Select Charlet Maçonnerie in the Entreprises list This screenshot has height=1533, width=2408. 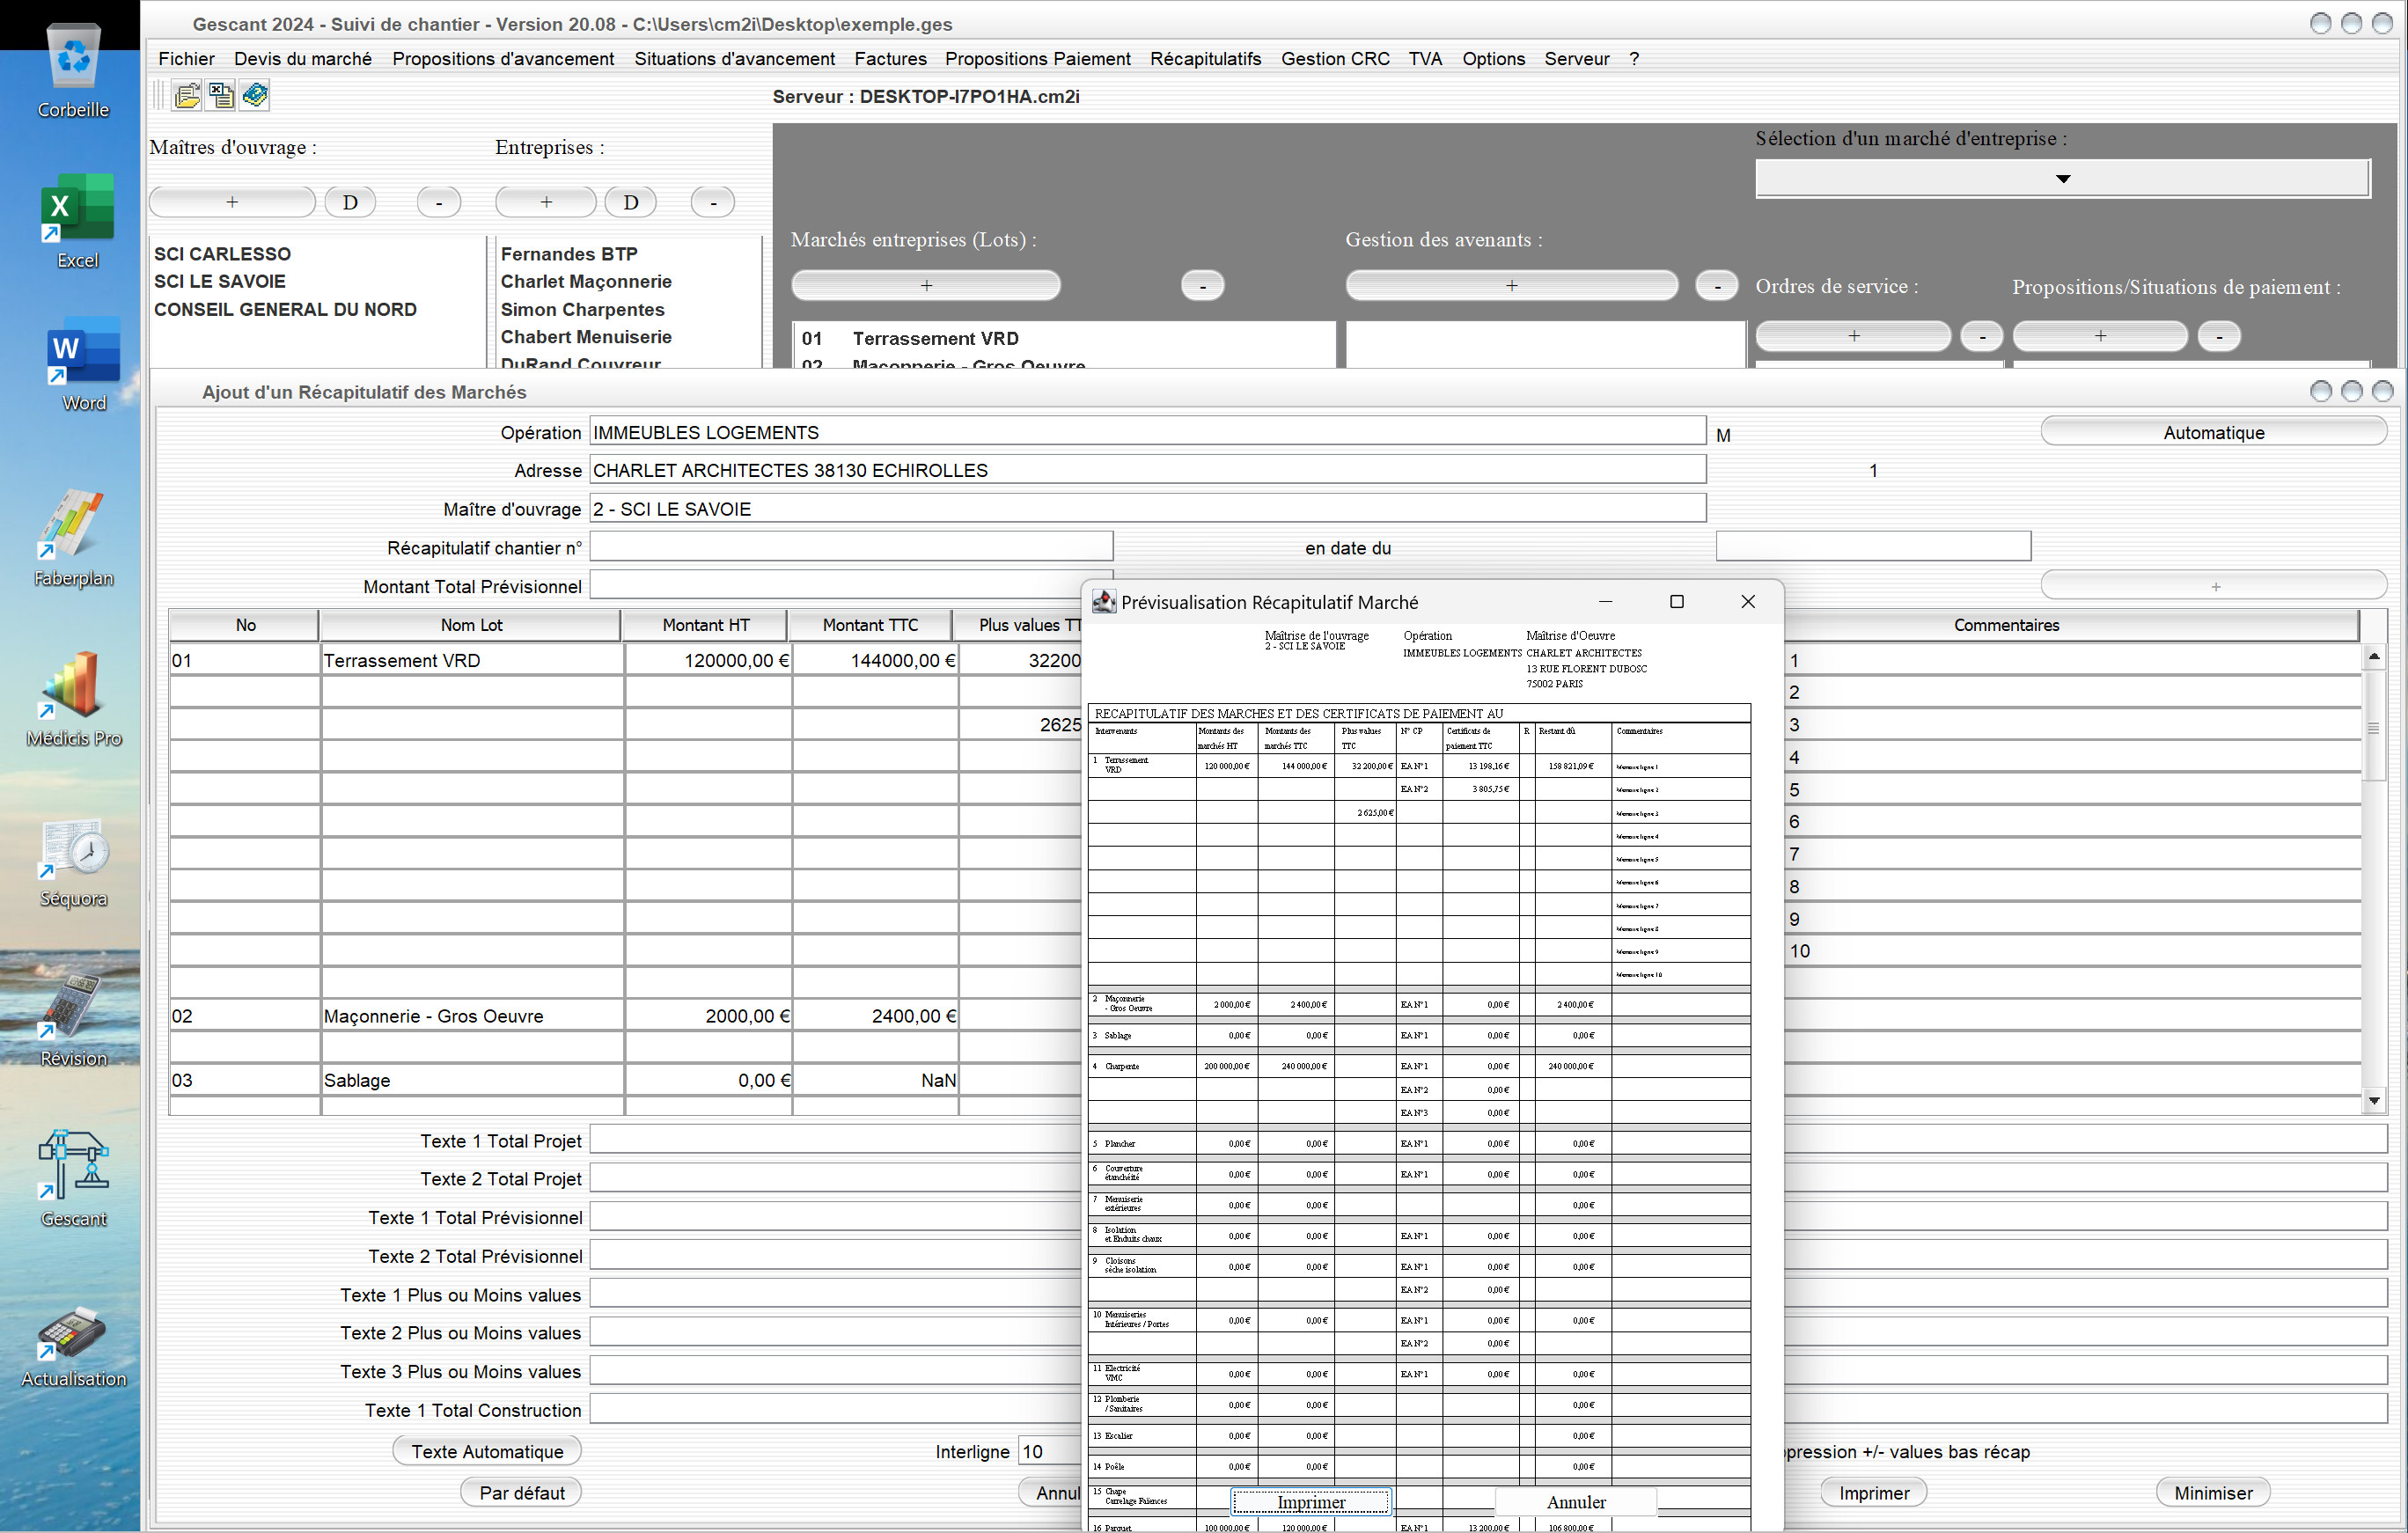click(x=586, y=282)
